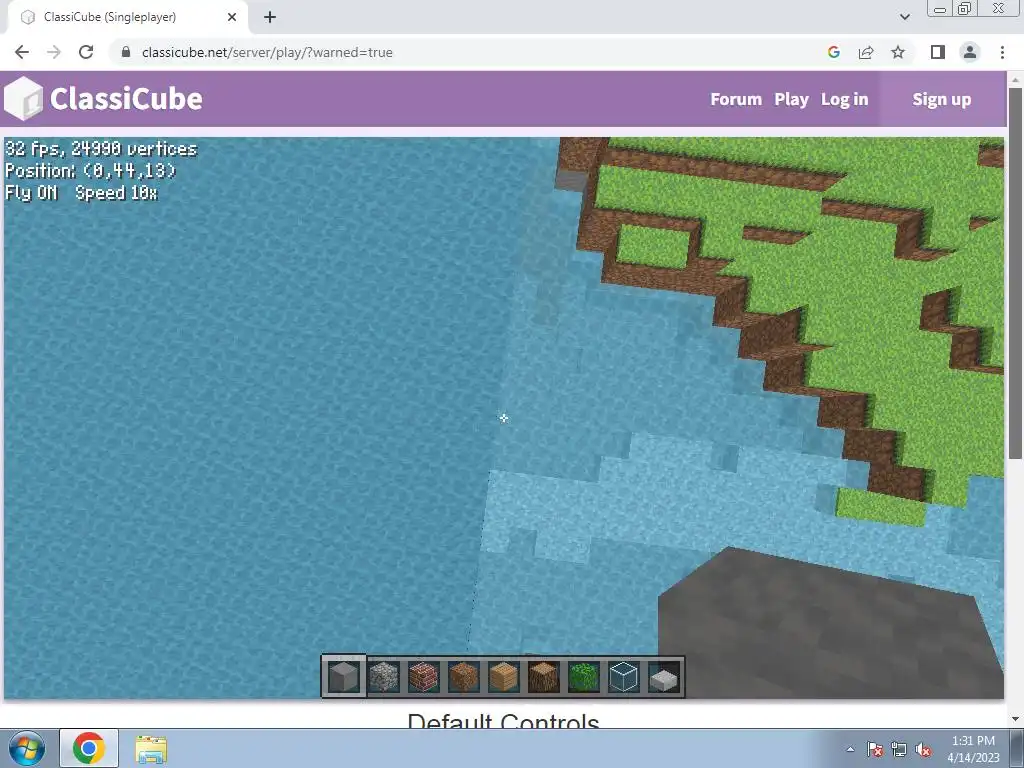Screen dimensions: 1024x768
Task: Bookmark this page with star icon
Action: click(898, 52)
